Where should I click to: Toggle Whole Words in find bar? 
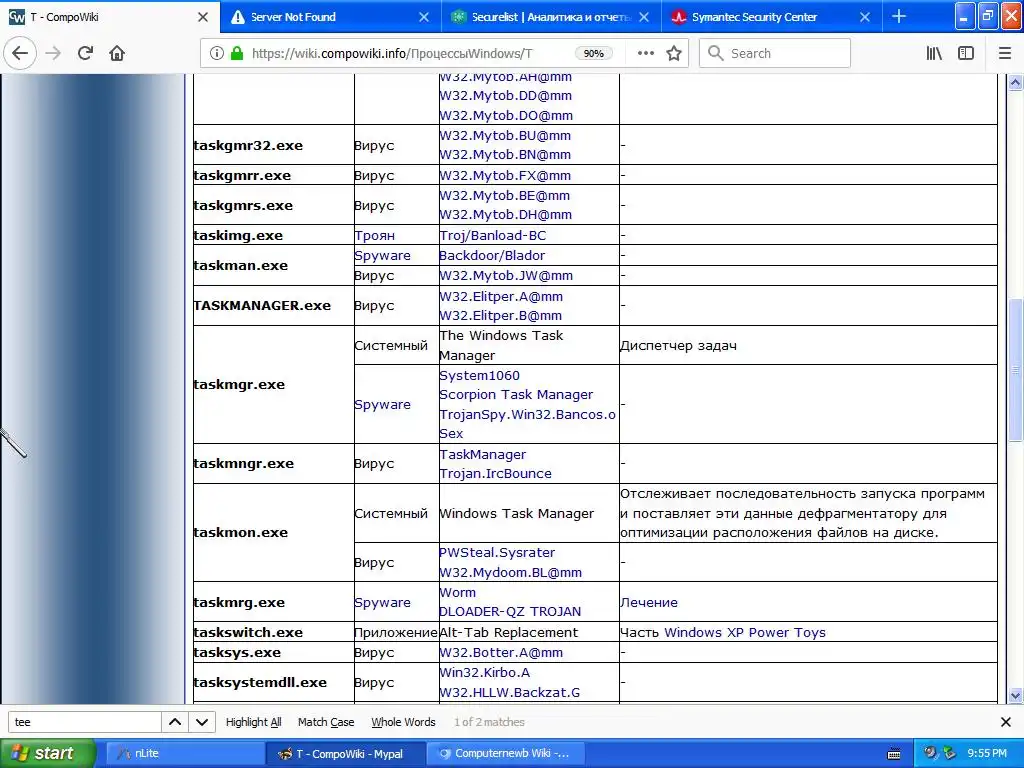(x=403, y=722)
